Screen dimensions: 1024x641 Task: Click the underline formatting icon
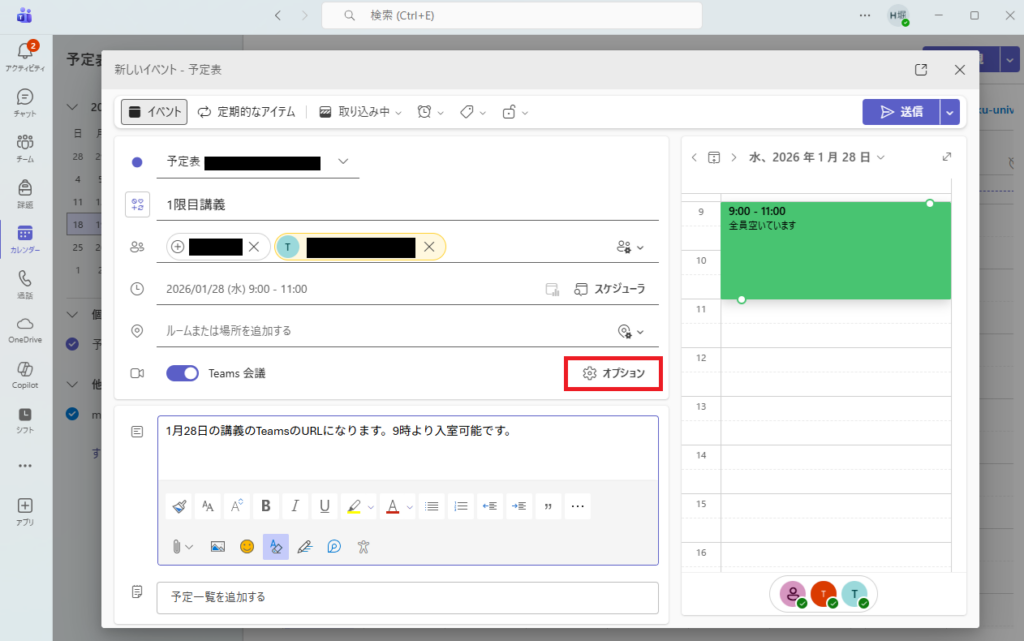point(324,506)
